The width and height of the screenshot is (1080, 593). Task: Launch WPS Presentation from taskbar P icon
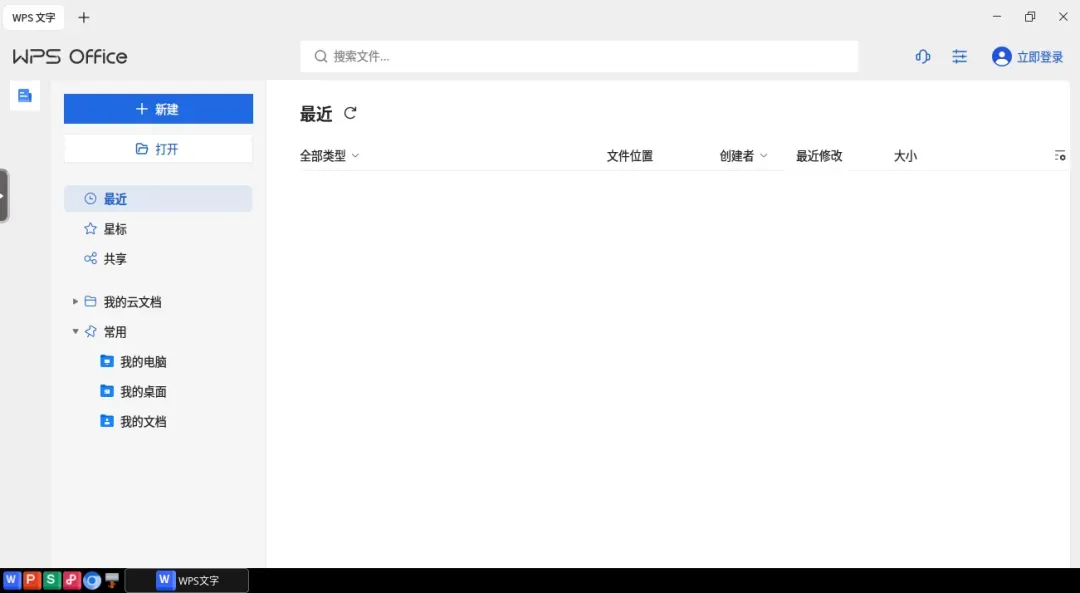[x=31, y=580]
